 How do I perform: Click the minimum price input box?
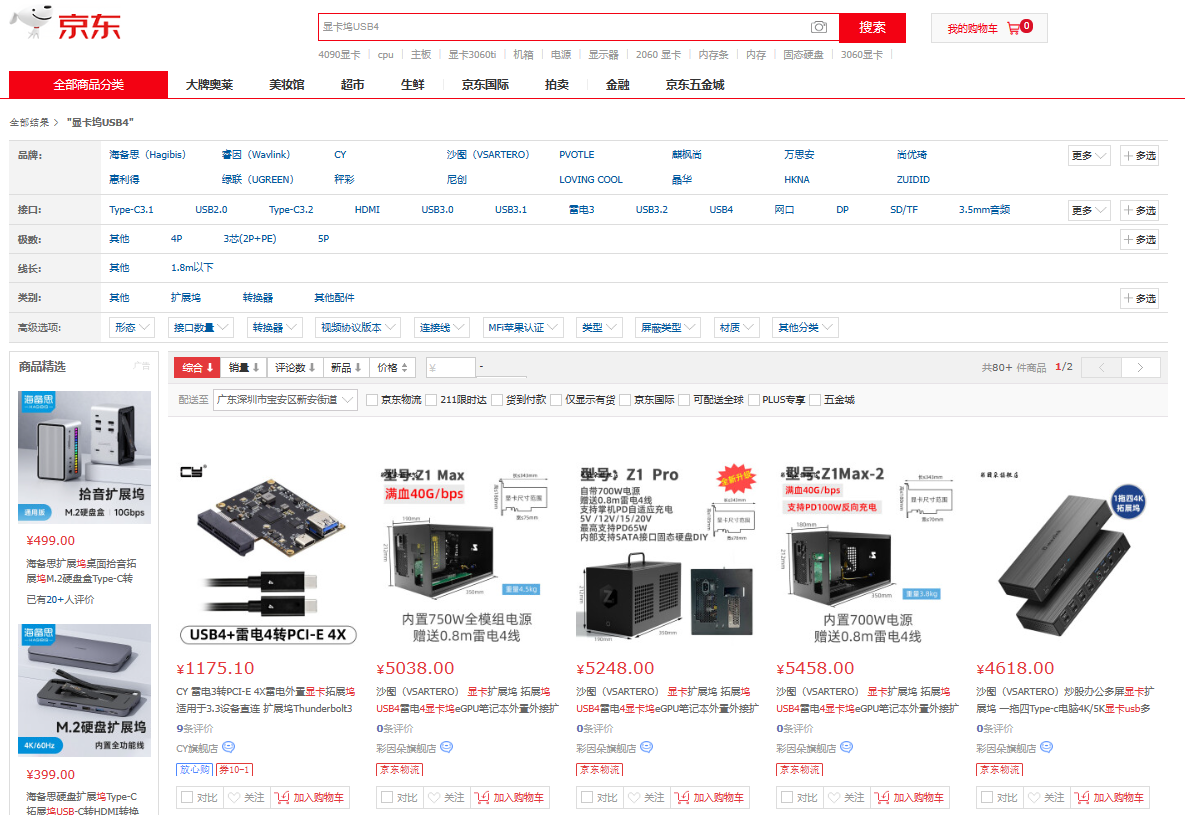pos(450,367)
